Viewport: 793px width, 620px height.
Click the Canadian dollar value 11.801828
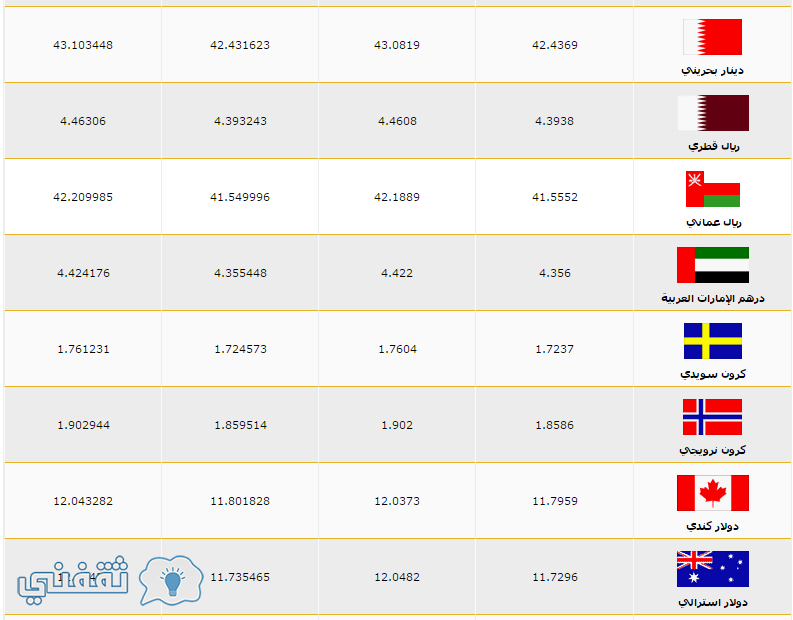point(240,501)
